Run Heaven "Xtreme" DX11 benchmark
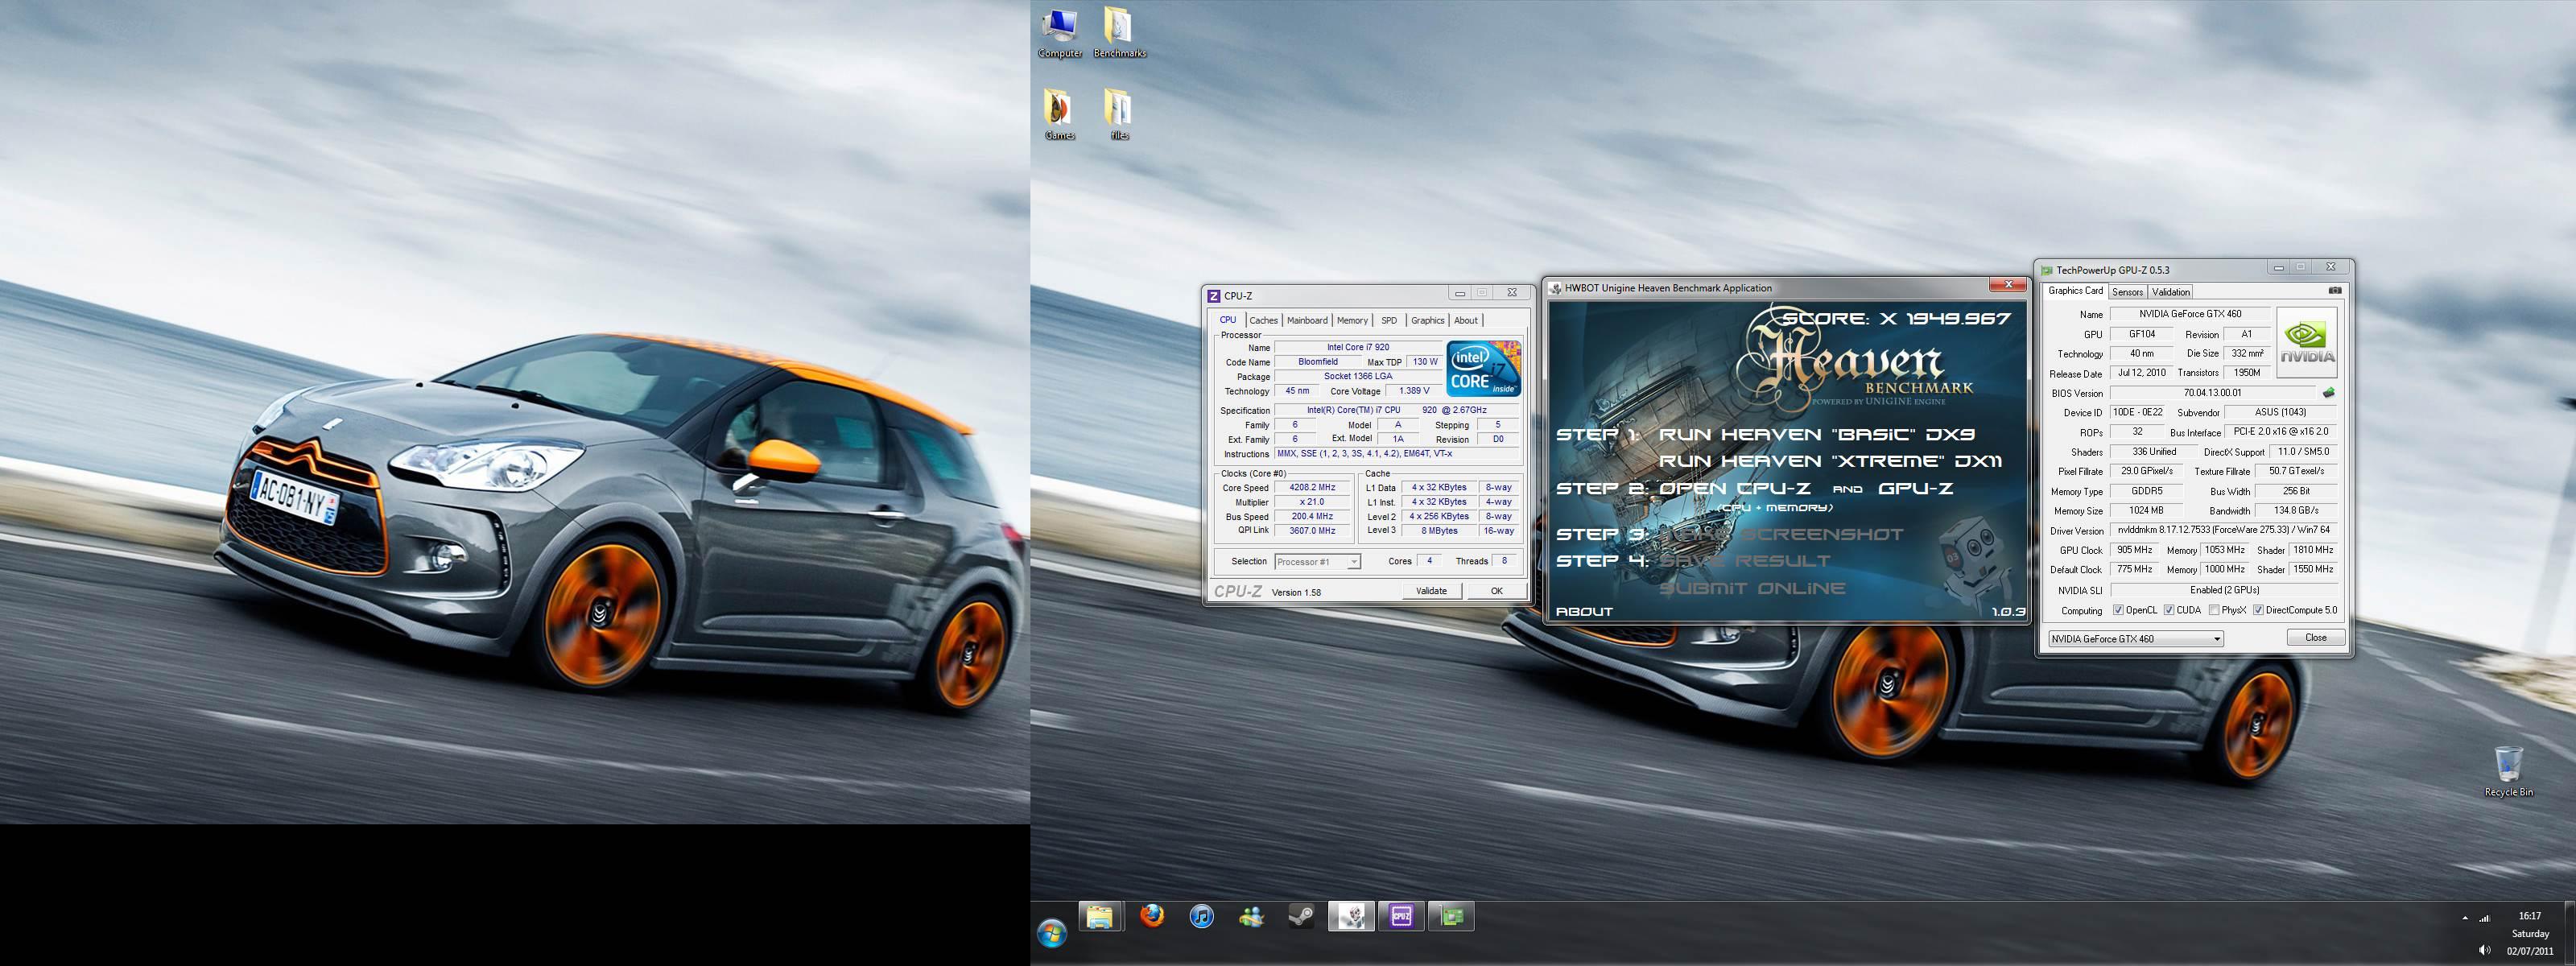Viewport: 2576px width, 966px height. (x=1833, y=461)
